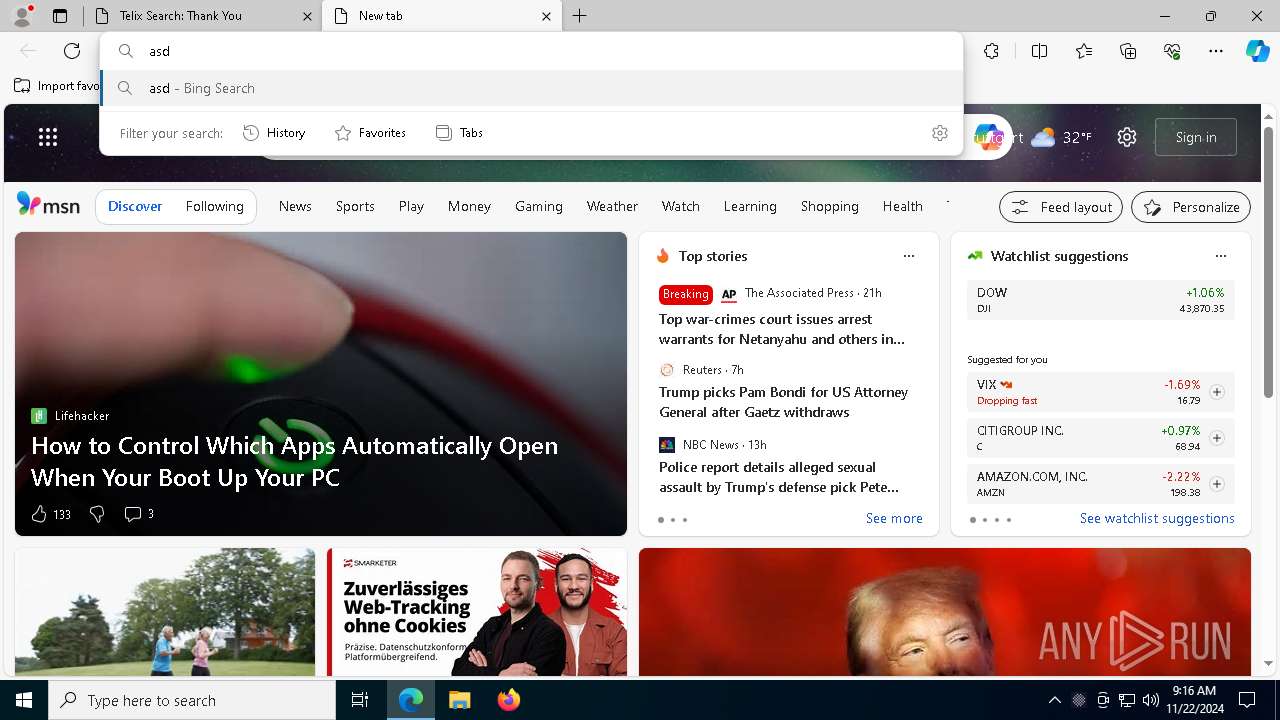
Task: Select the Following feed tab
Action: [x=215, y=206]
